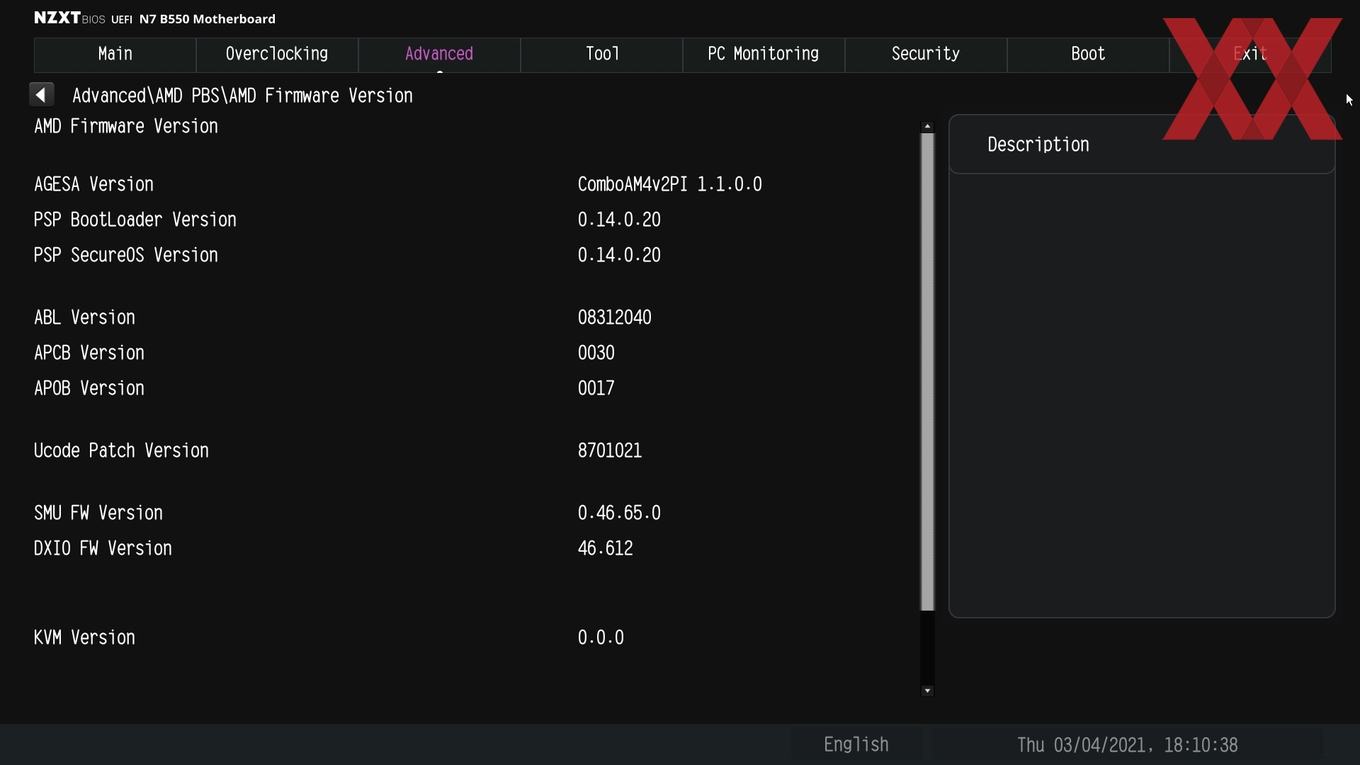Open the Tool tab

pyautogui.click(x=602, y=54)
